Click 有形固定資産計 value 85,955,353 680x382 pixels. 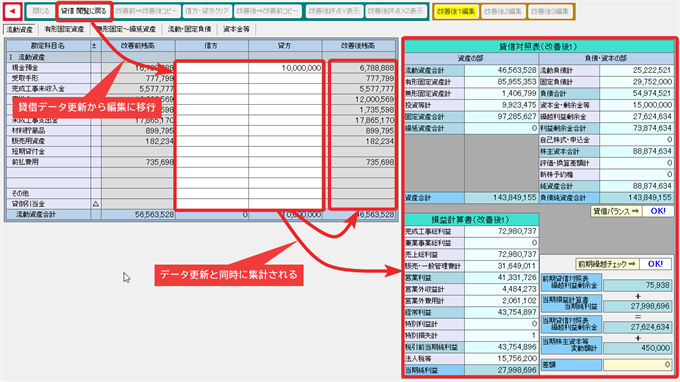tap(501, 82)
